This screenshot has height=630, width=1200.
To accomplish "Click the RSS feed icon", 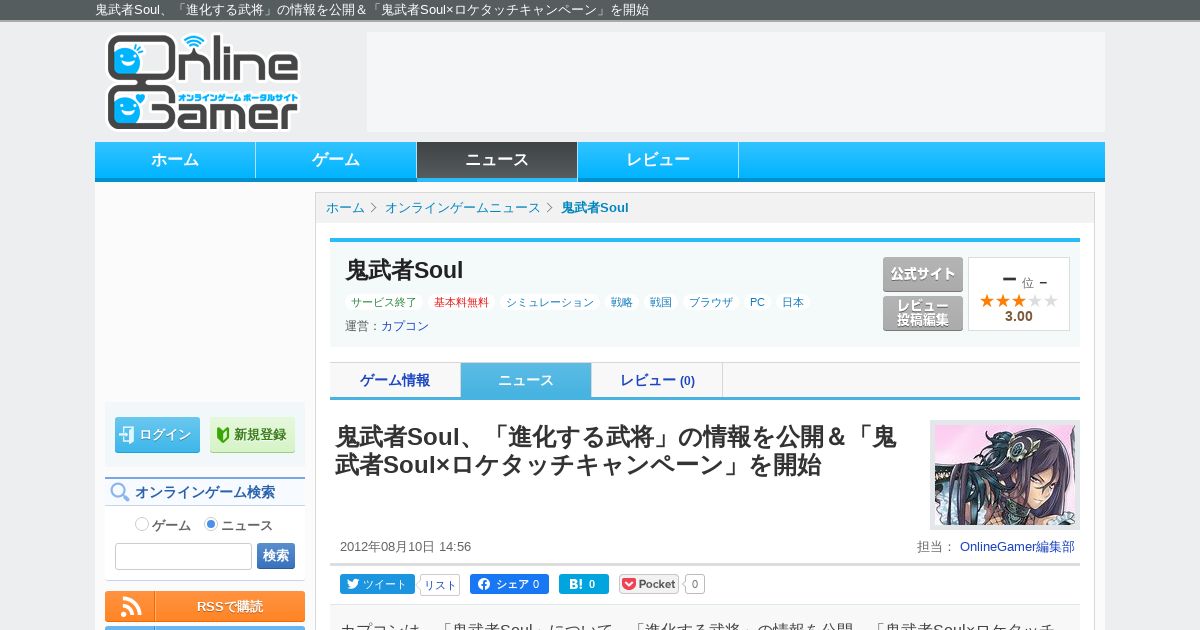I will click(130, 606).
